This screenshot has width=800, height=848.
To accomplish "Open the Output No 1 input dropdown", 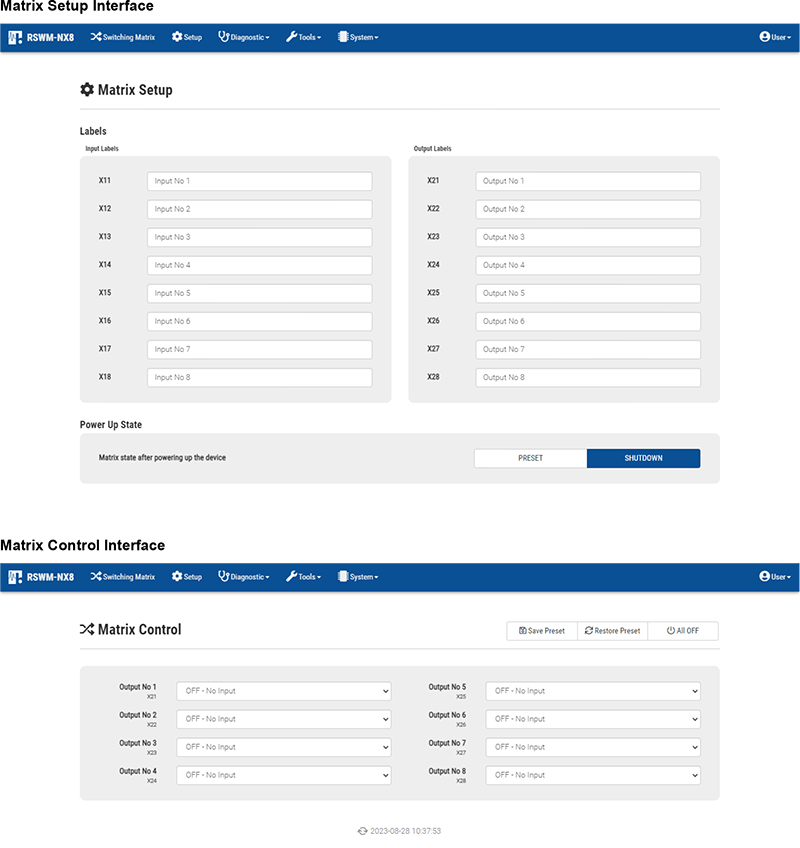I will (x=284, y=691).
